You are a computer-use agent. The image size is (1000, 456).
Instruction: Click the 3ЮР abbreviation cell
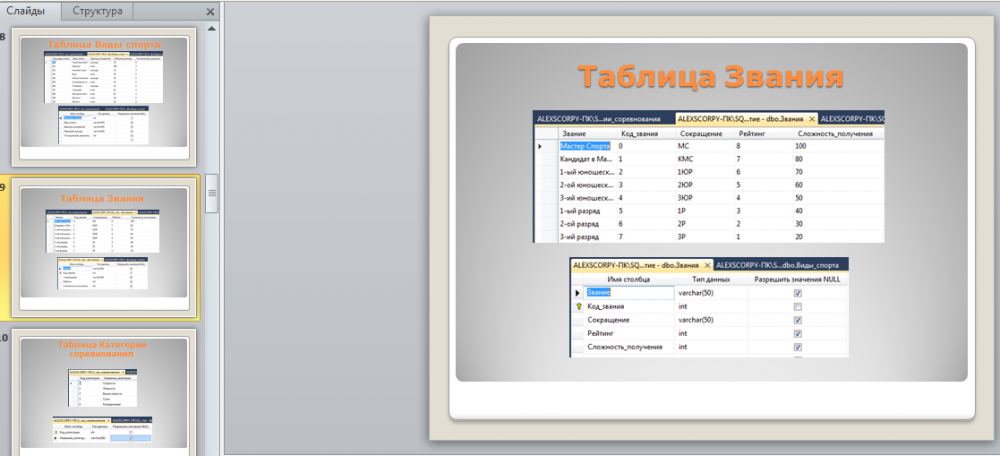pyautogui.click(x=704, y=198)
